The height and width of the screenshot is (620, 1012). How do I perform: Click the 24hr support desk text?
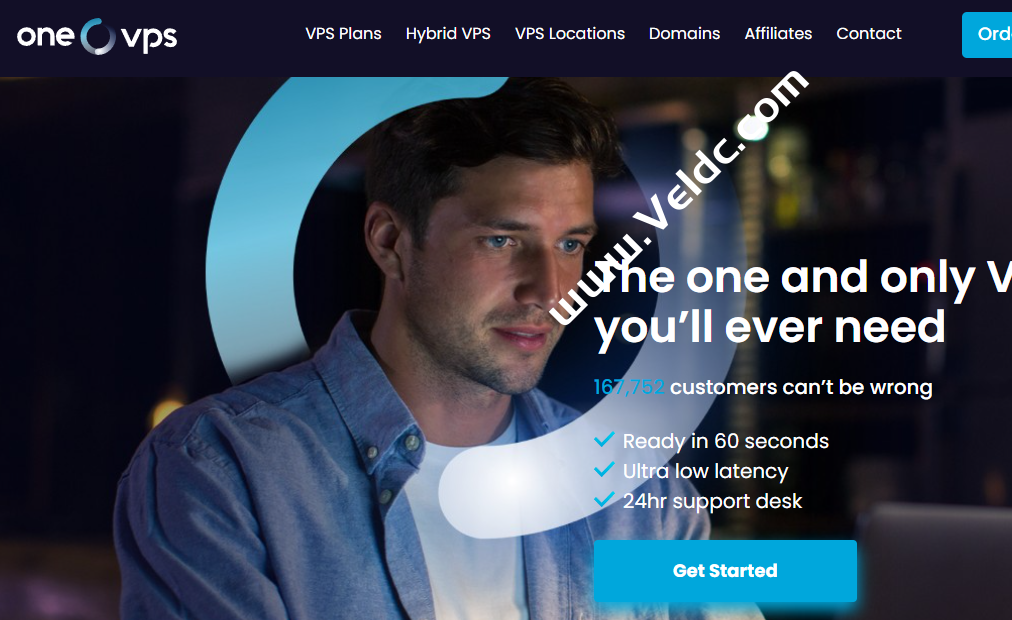pyautogui.click(x=712, y=501)
